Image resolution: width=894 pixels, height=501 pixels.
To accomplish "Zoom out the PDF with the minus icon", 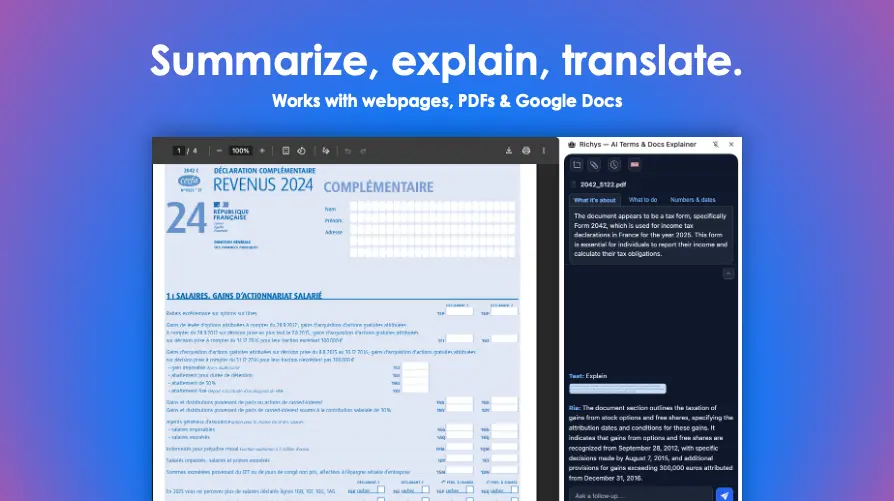I will coord(219,151).
